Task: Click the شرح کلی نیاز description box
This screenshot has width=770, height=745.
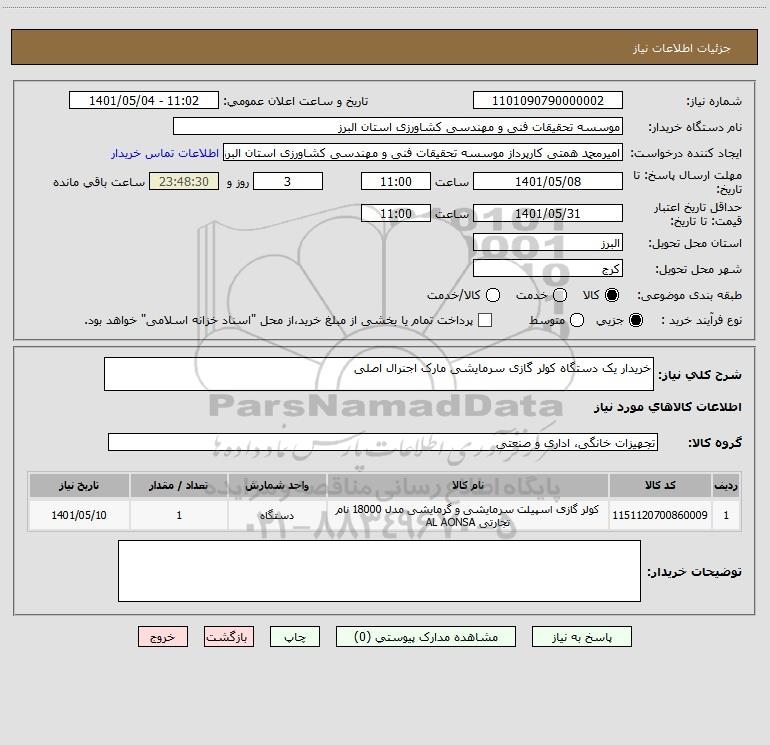Action: tap(379, 374)
